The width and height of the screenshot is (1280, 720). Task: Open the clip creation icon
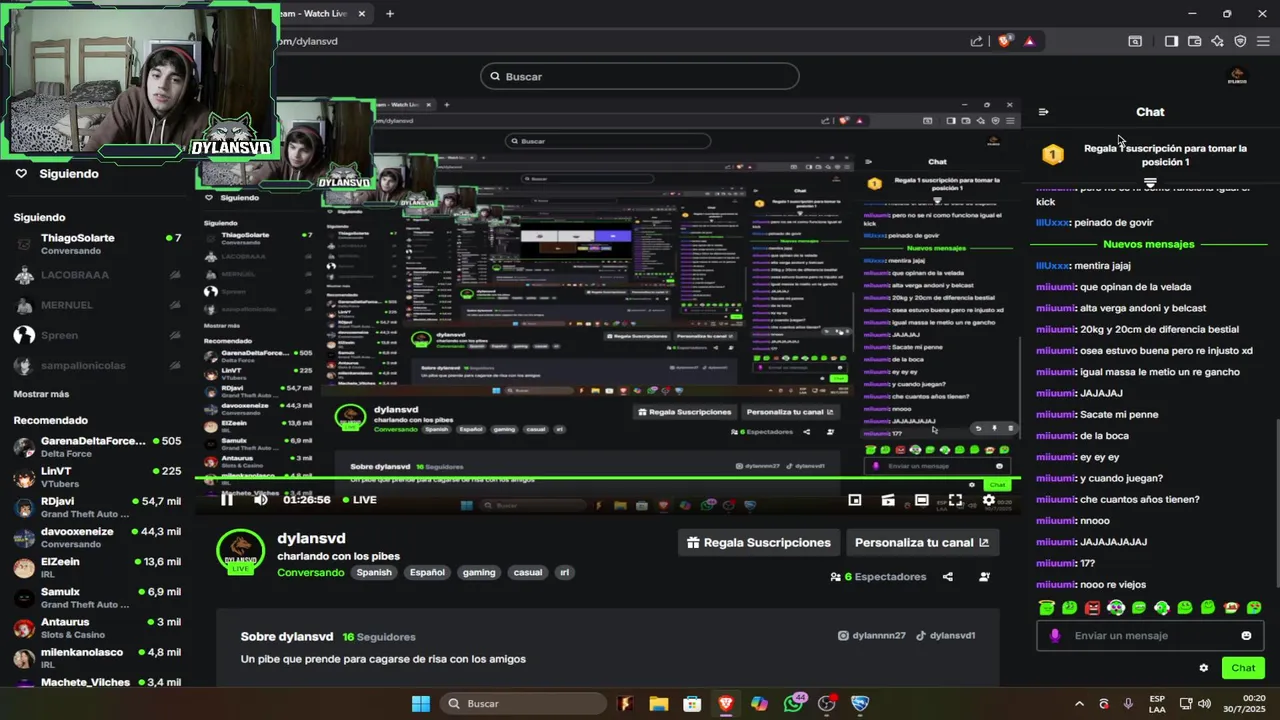888,500
